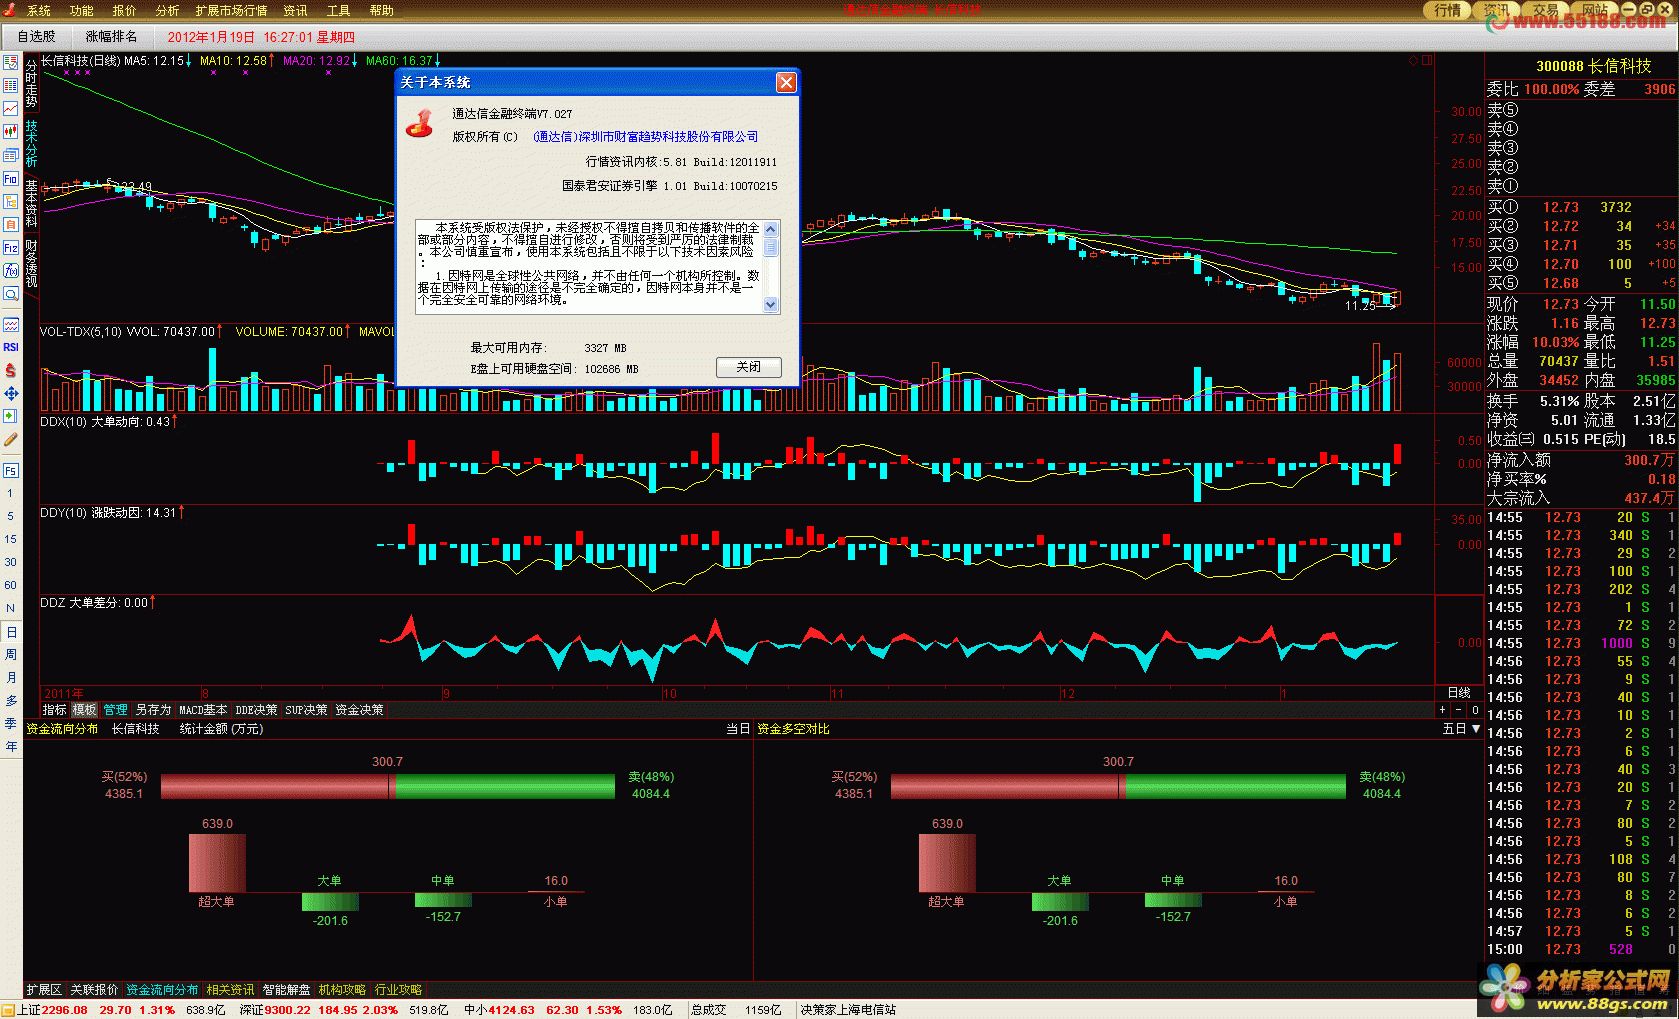1679x1019 pixels.
Task: Select the DDE决策 template tab
Action: (256, 710)
